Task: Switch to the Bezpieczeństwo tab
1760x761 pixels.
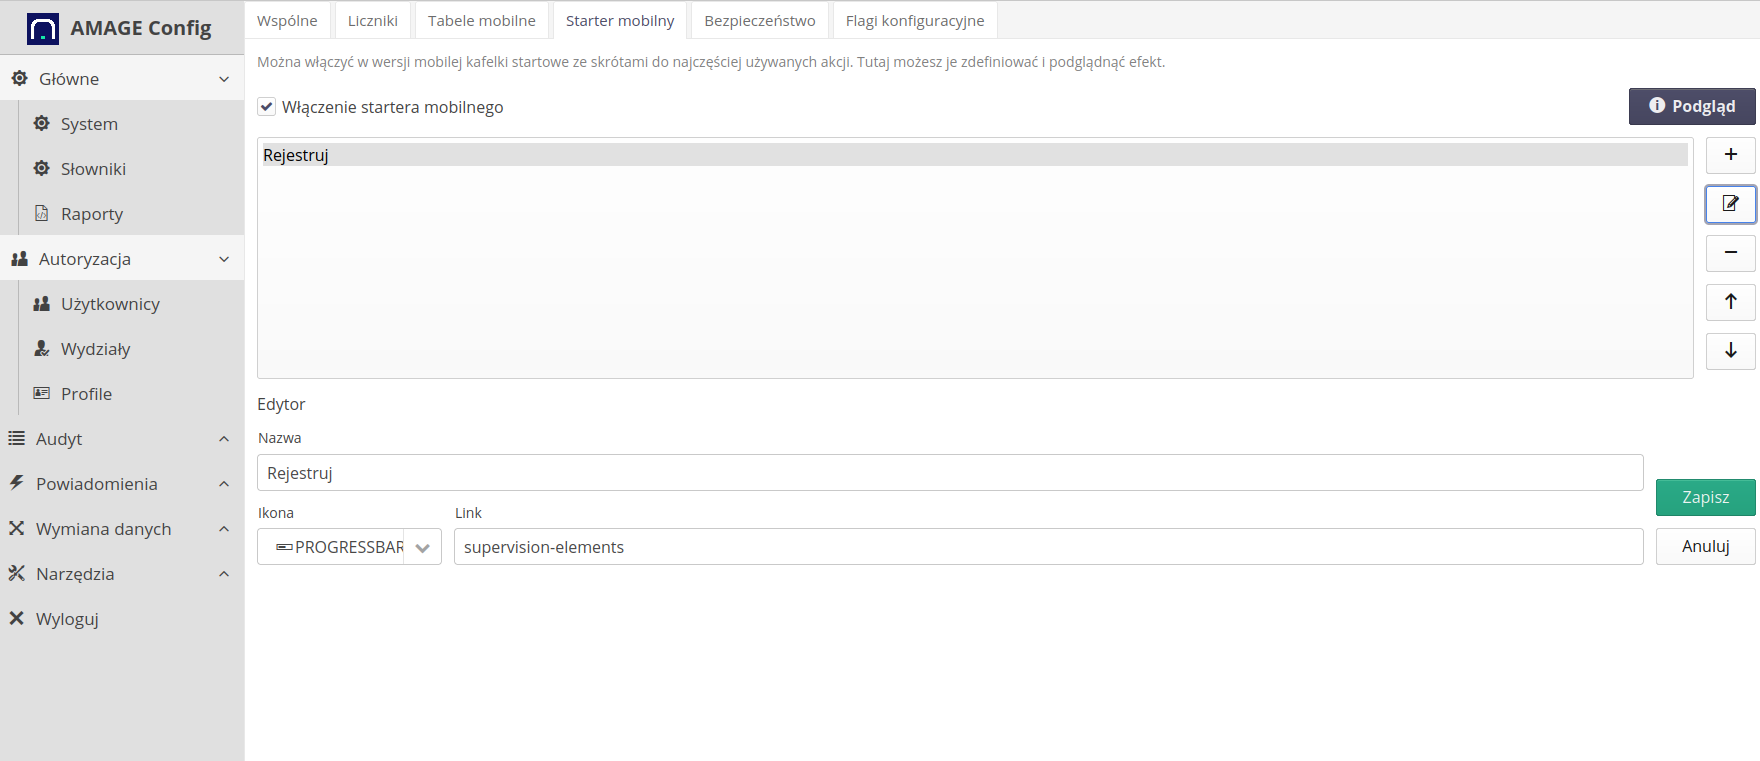Action: click(759, 21)
